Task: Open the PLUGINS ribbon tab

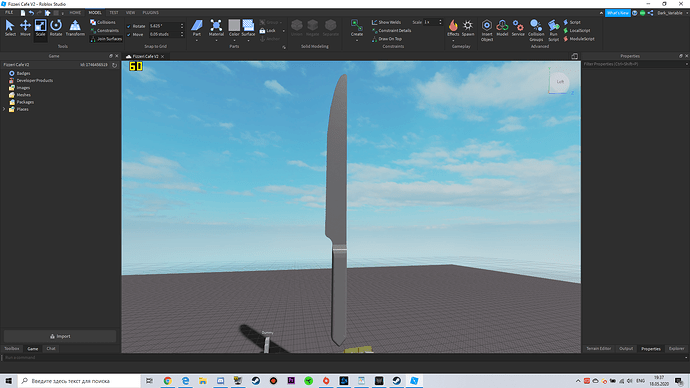Action: coord(150,13)
